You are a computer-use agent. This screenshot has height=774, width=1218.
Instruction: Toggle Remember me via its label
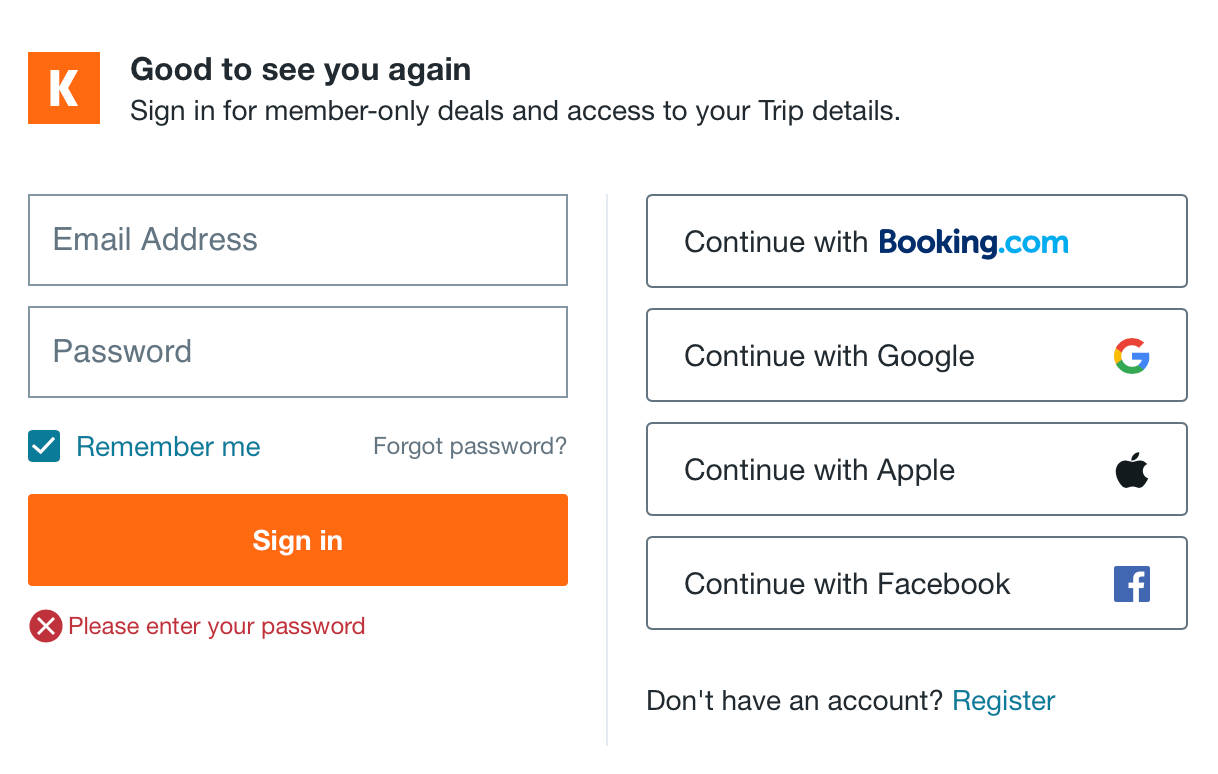click(168, 446)
